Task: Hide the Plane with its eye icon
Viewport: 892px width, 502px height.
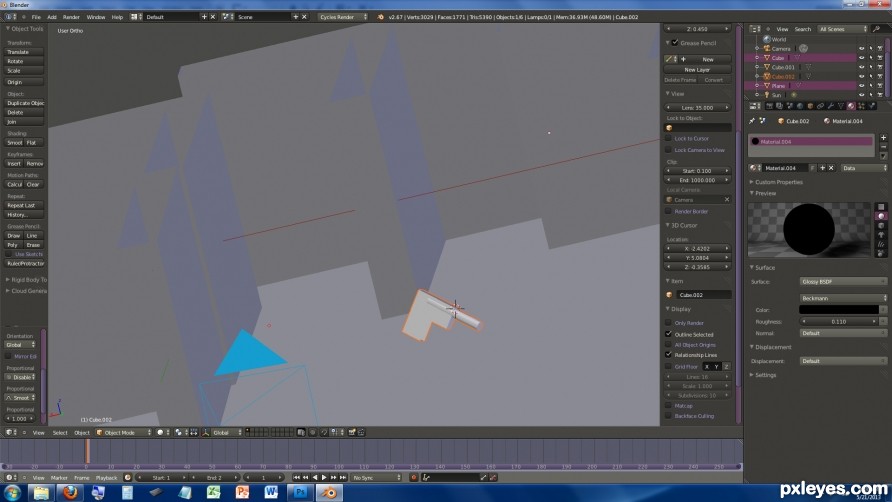Action: 861,86
